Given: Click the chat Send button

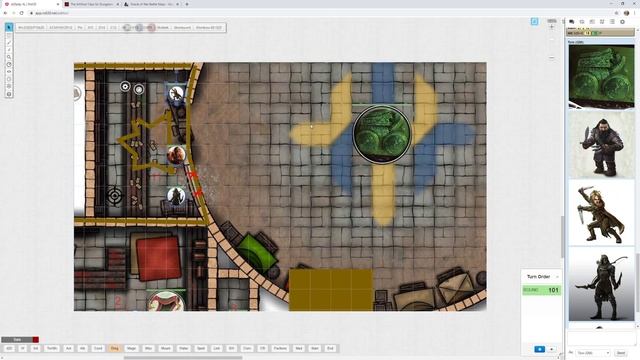Looking at the screenshot, I should coord(620,353).
